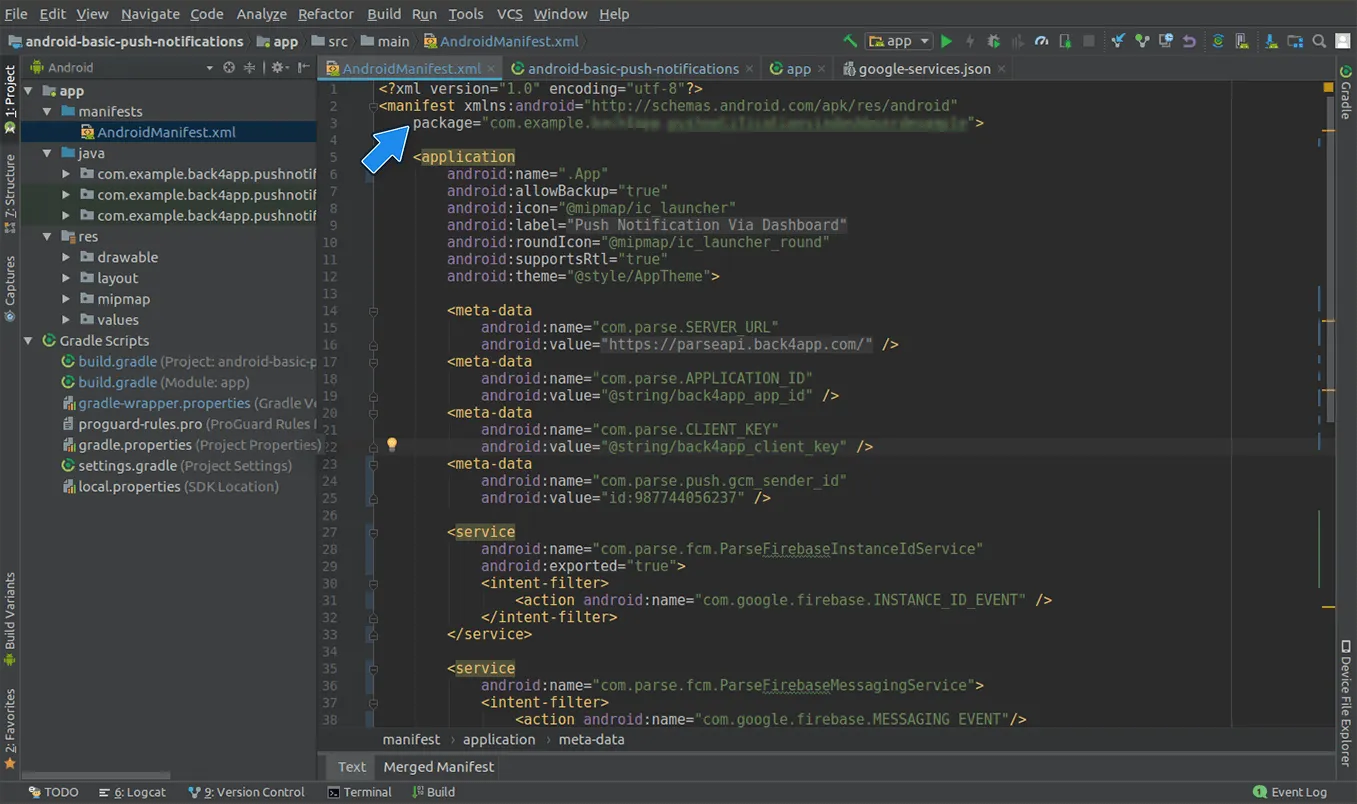Run the app with the green play icon

(x=946, y=41)
